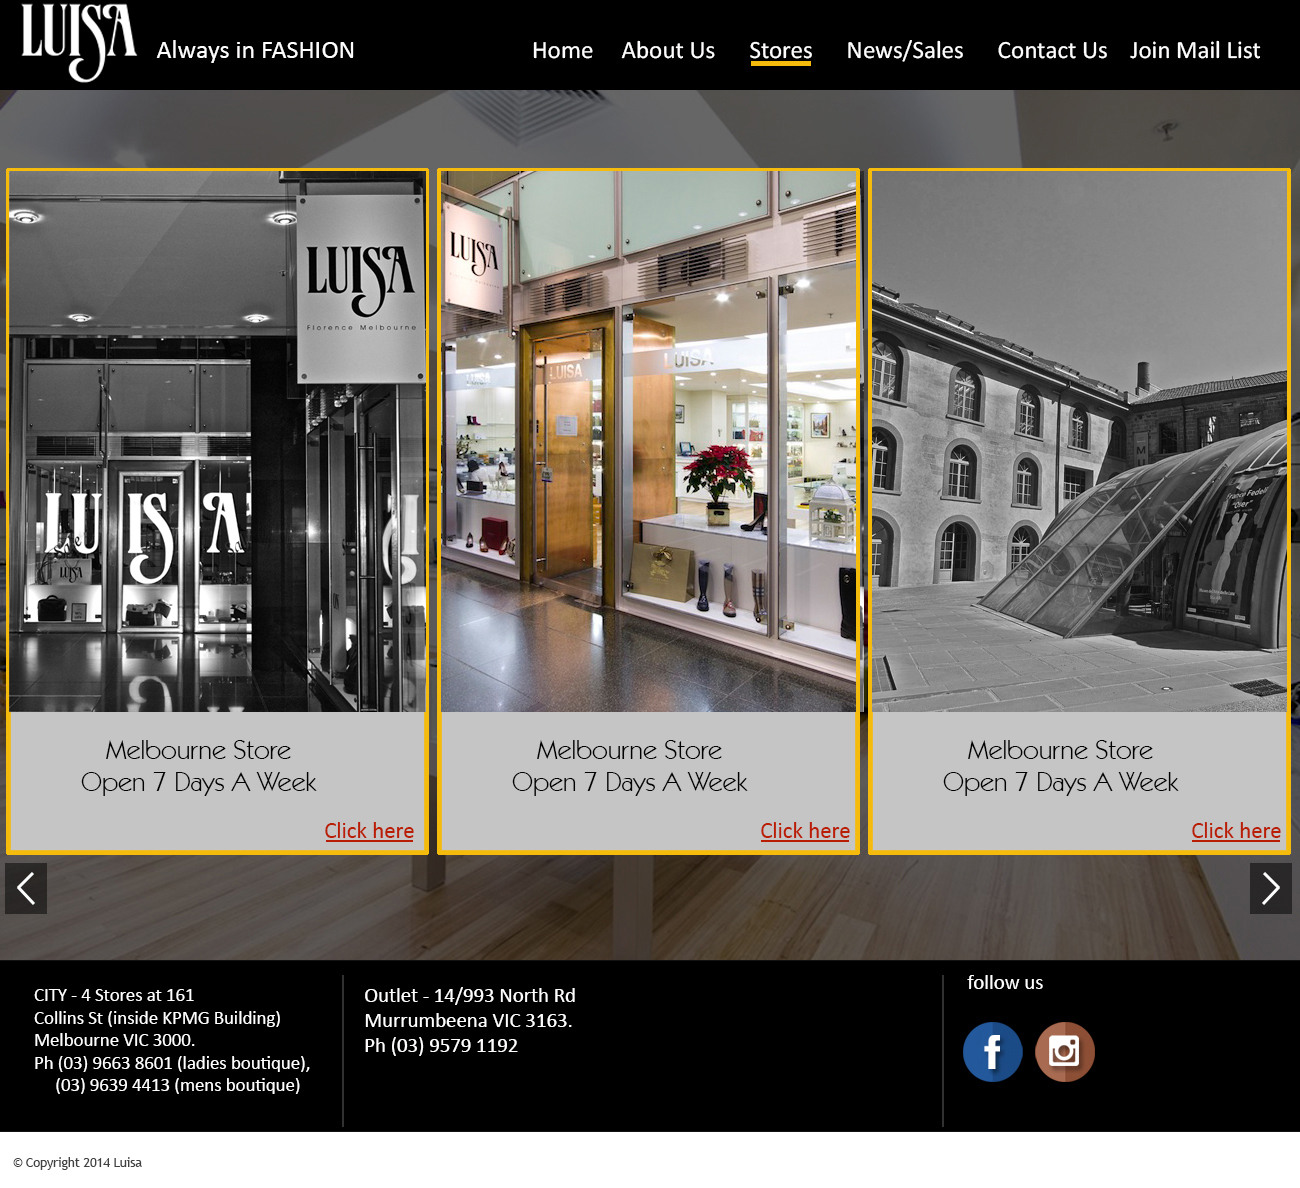This screenshot has width=1300, height=1188.
Task: Click the '© Copyright 2014 Luisa' notice
Action: (x=77, y=1162)
